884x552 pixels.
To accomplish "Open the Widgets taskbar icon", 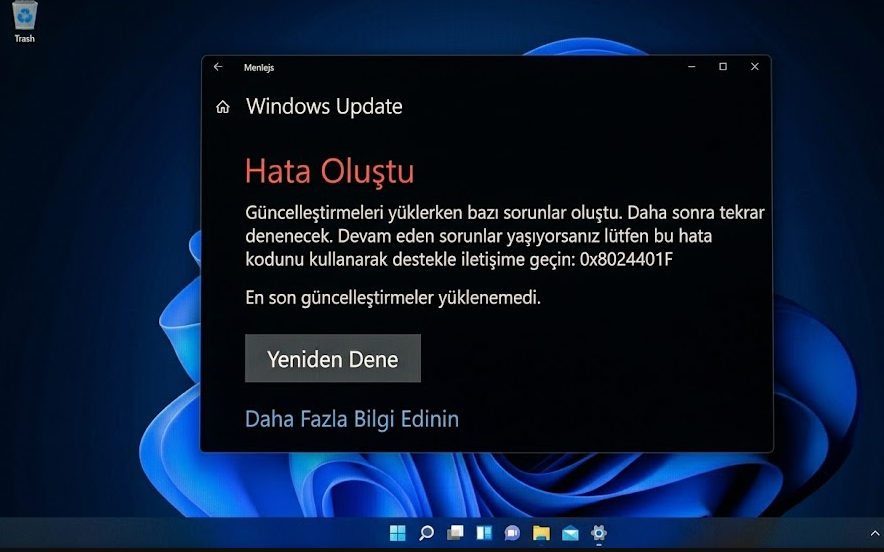I will pyautogui.click(x=484, y=533).
